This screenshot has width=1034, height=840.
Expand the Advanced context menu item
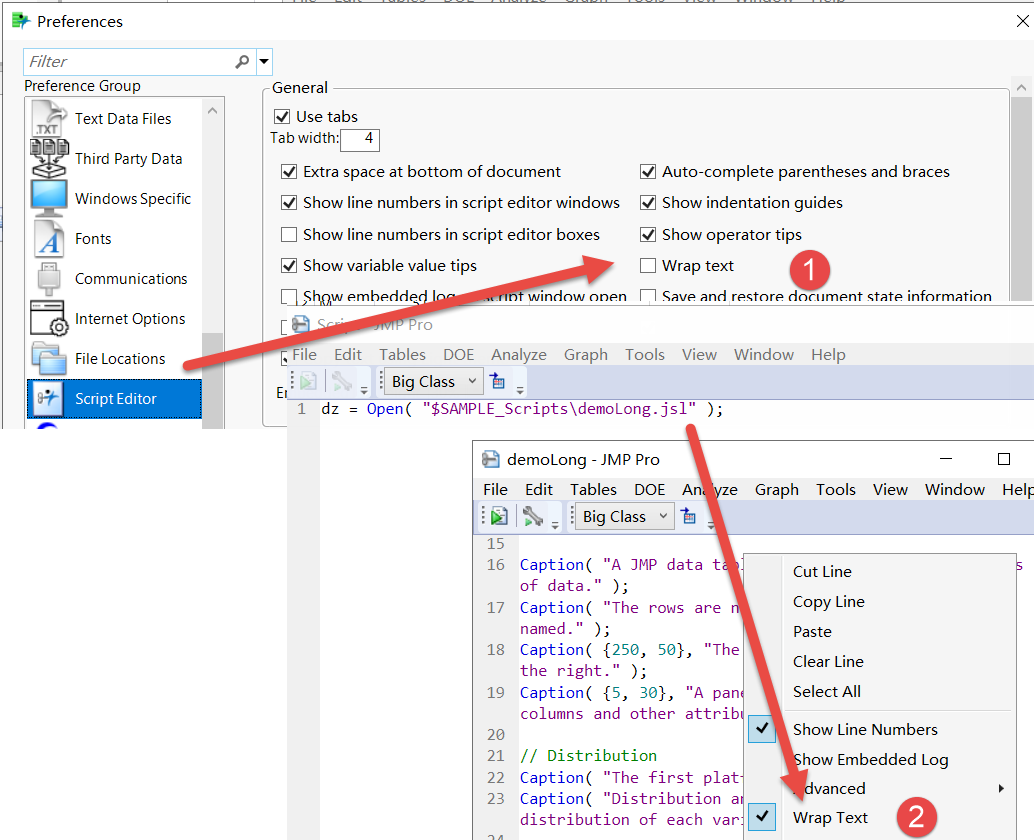(x=827, y=788)
